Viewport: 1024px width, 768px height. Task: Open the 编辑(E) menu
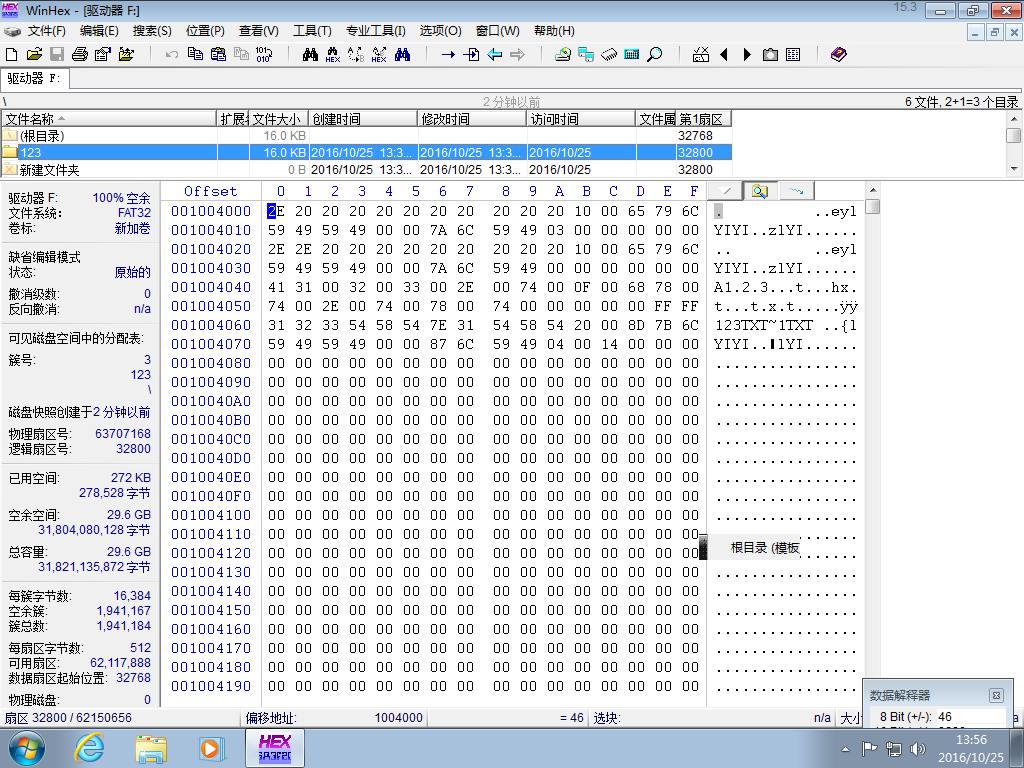(99, 31)
